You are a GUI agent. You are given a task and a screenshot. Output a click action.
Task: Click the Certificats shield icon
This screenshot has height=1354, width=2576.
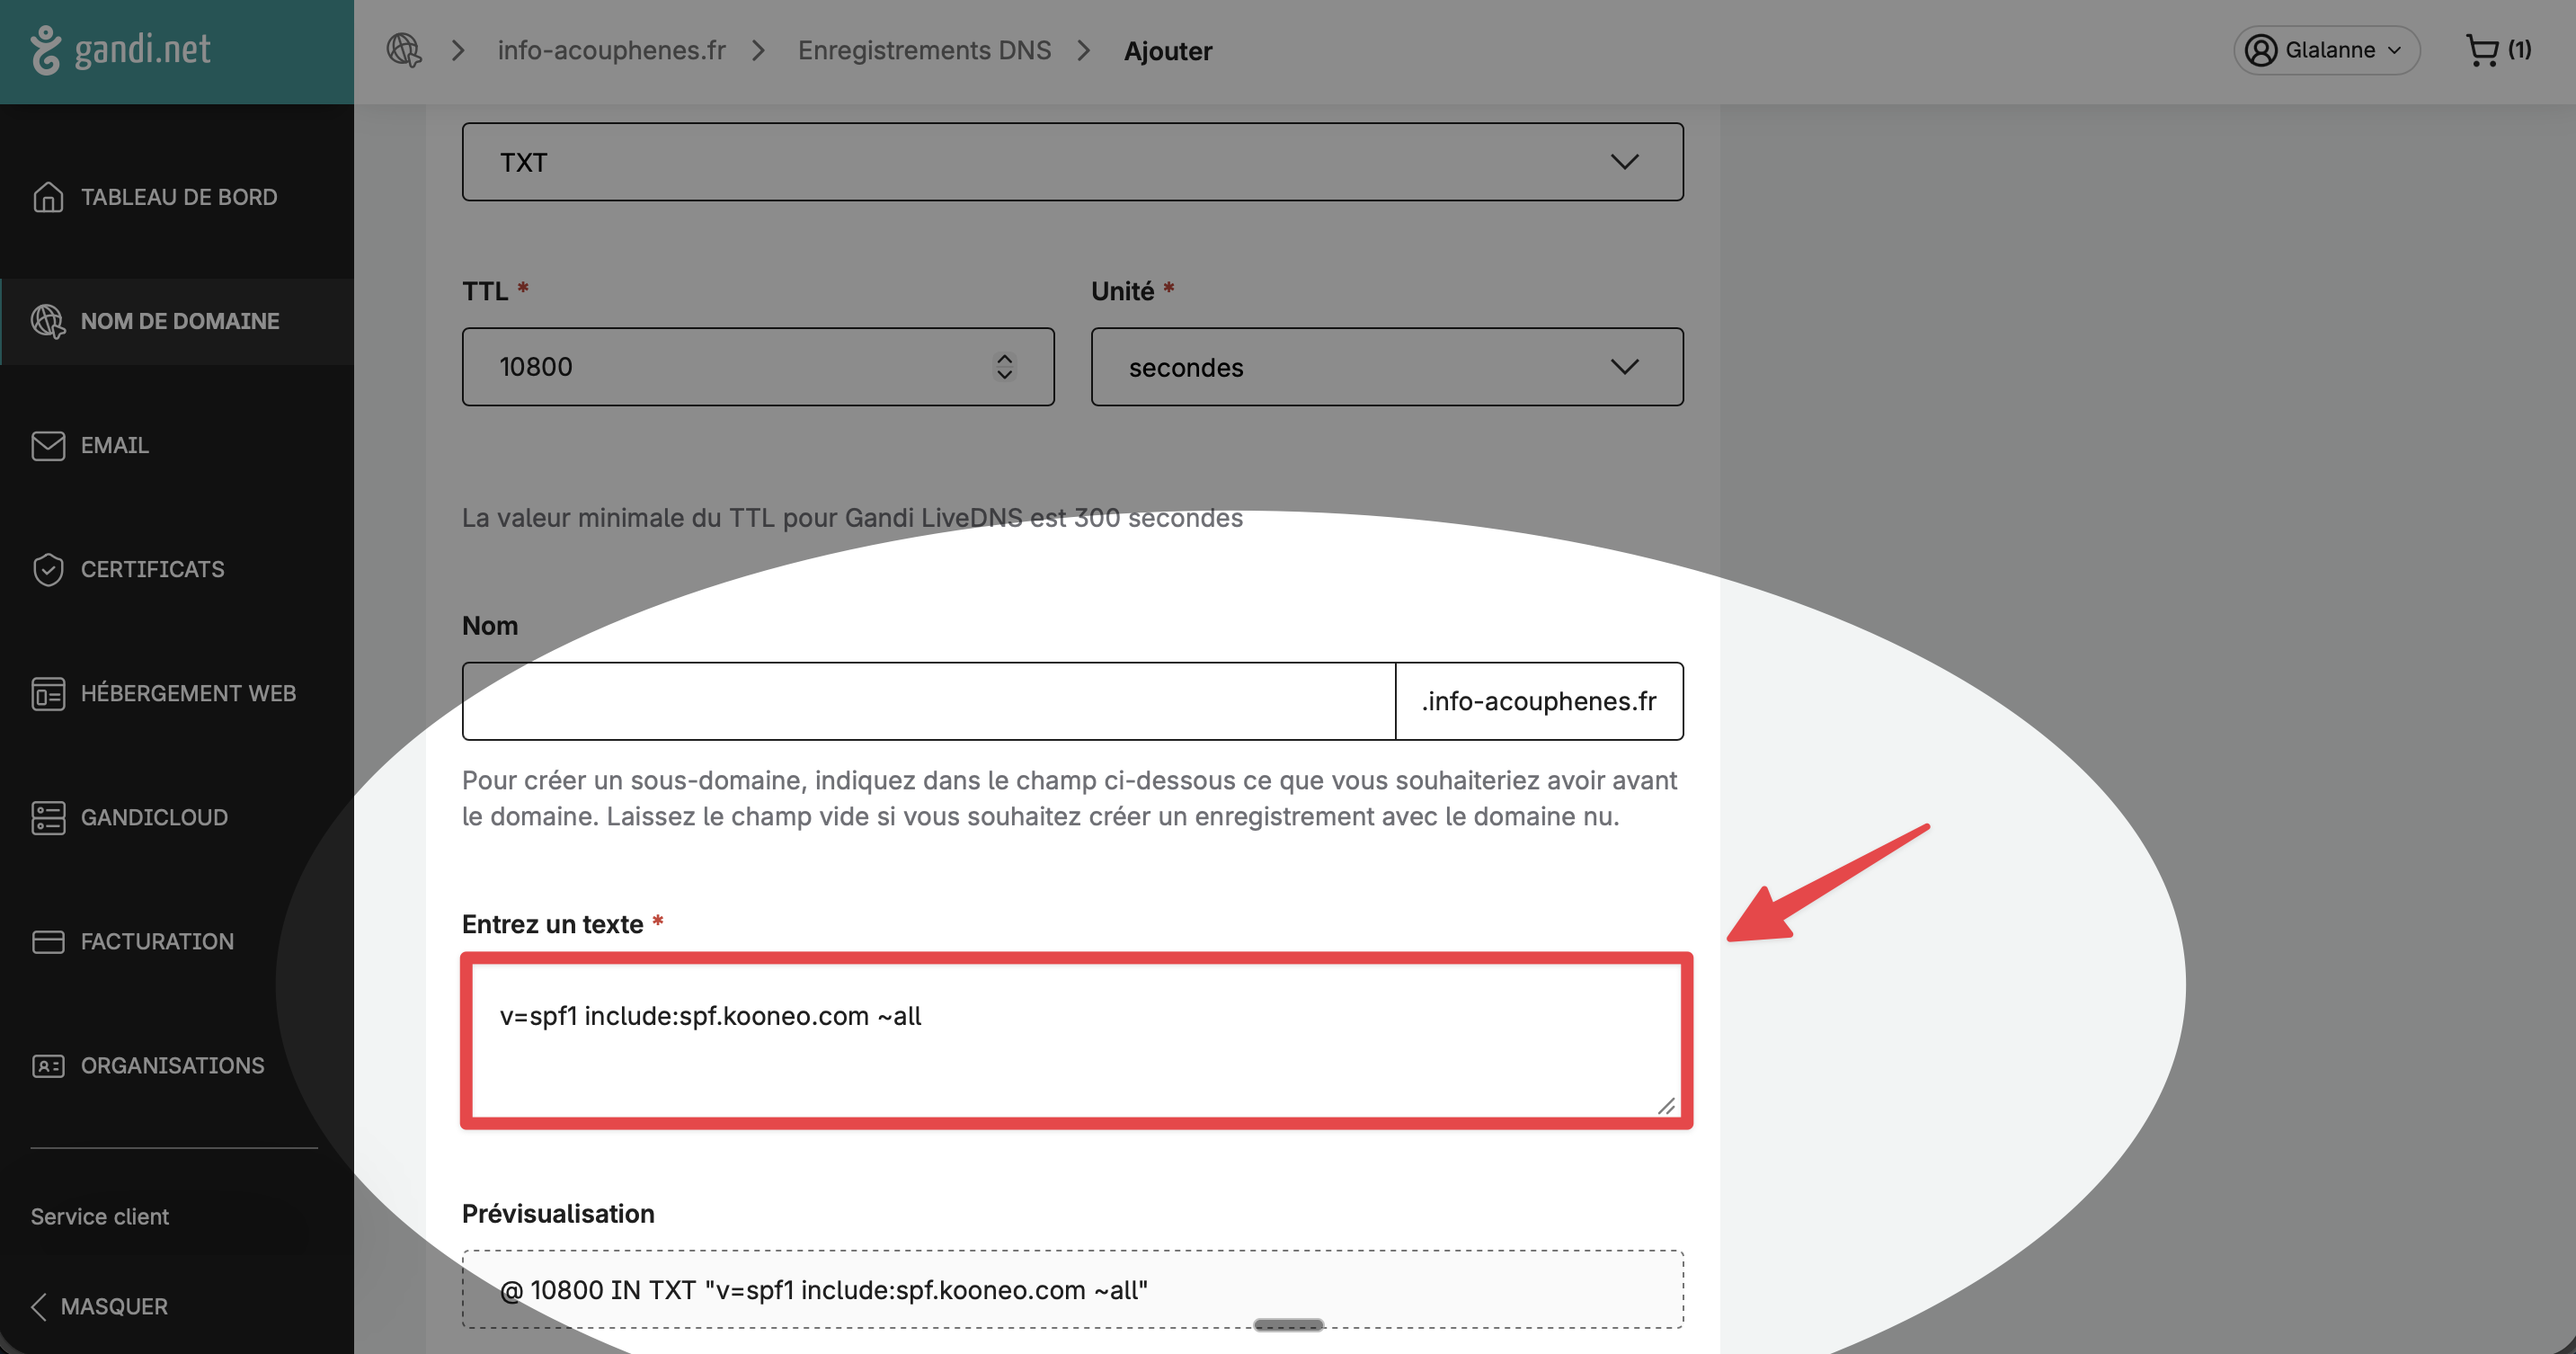(48, 569)
